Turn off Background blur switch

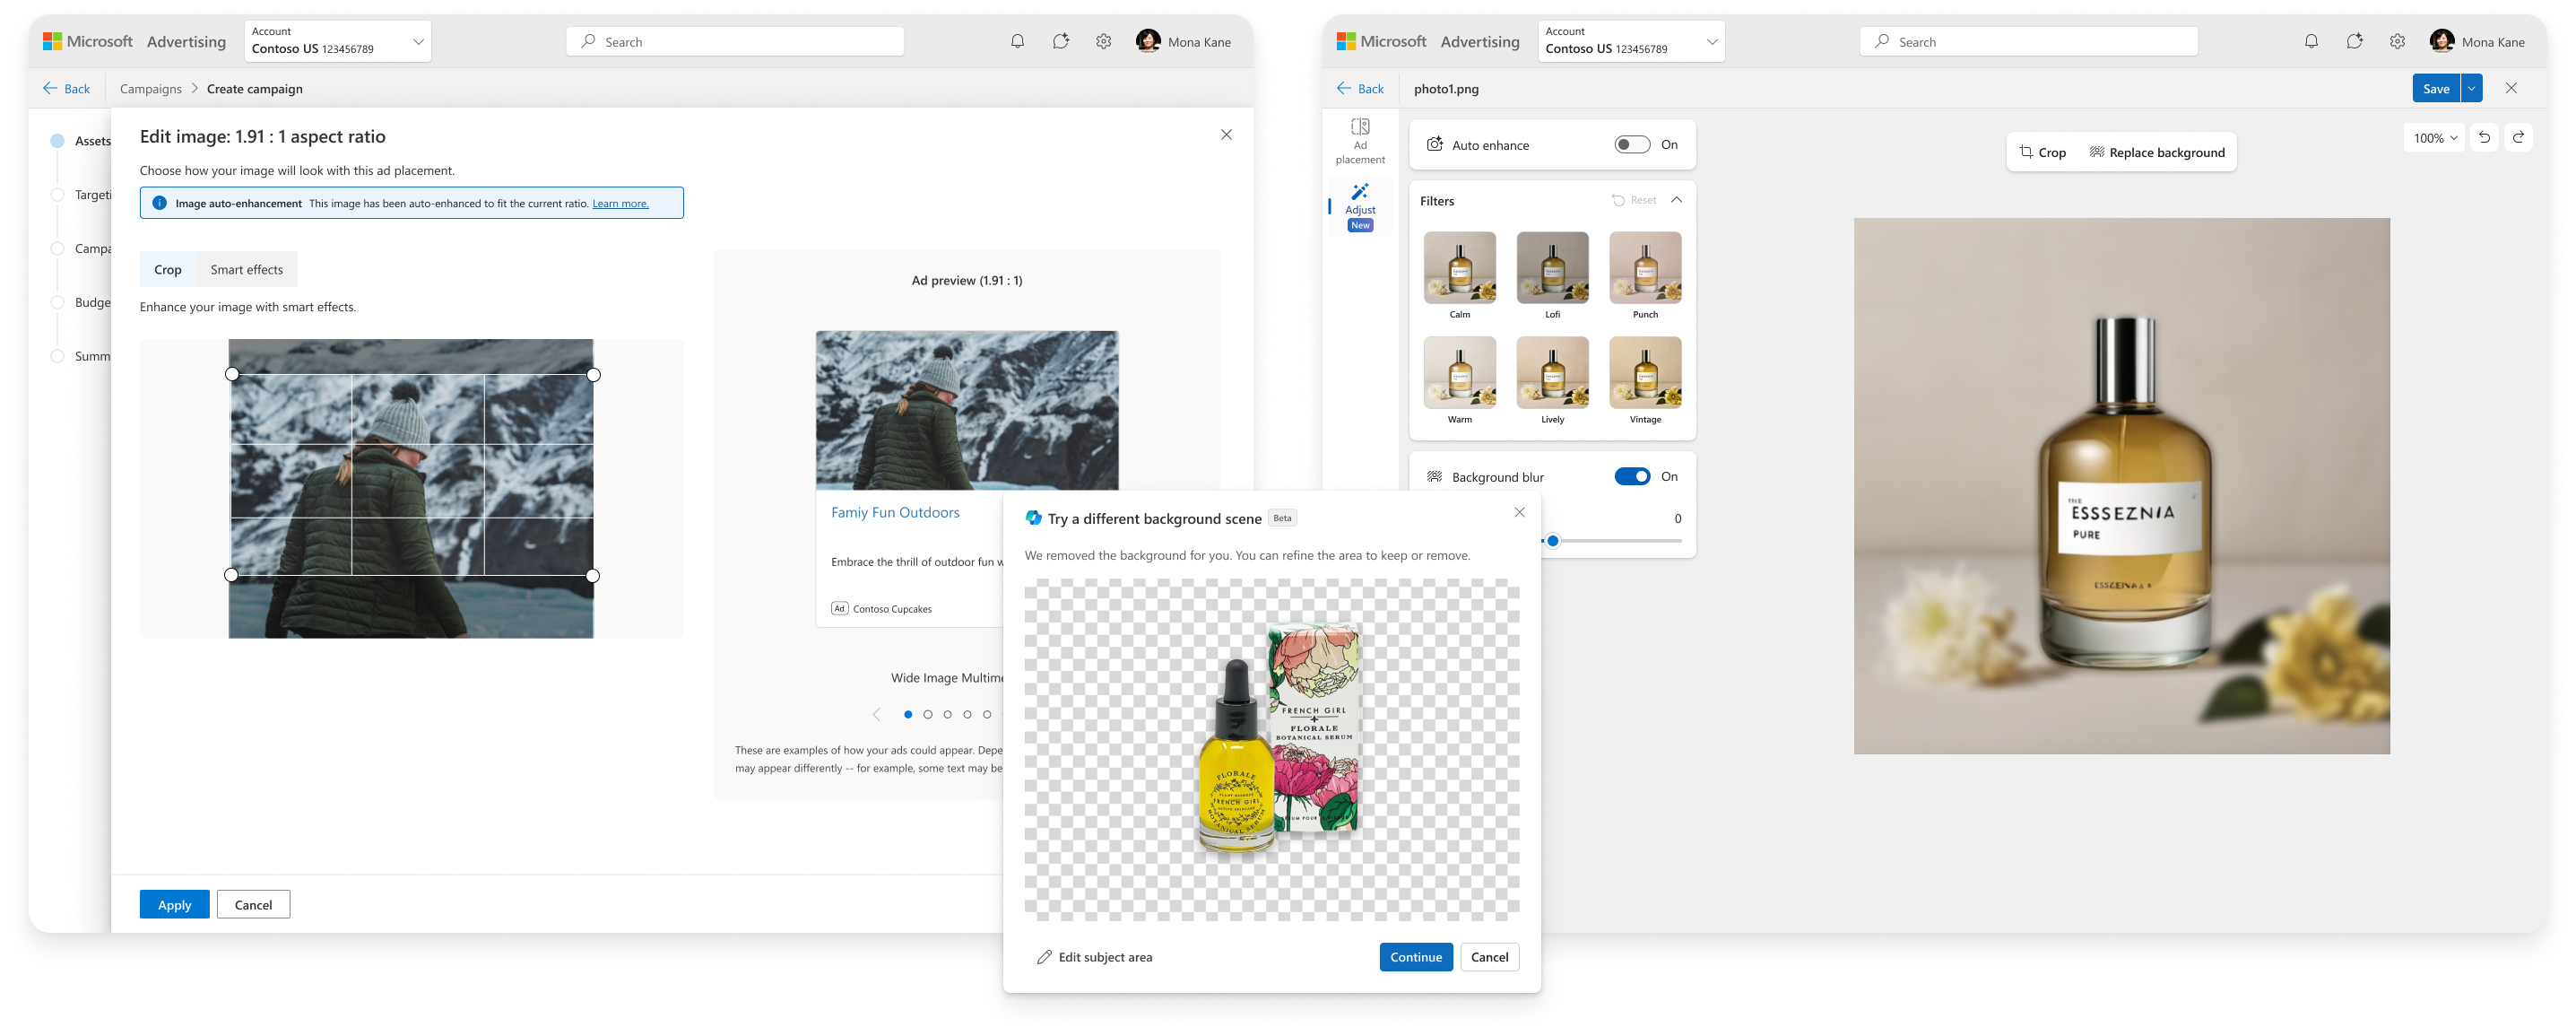[x=1632, y=477]
